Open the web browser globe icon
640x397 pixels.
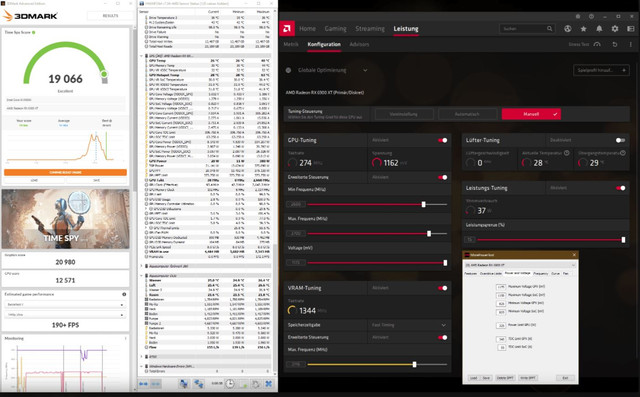568,29
